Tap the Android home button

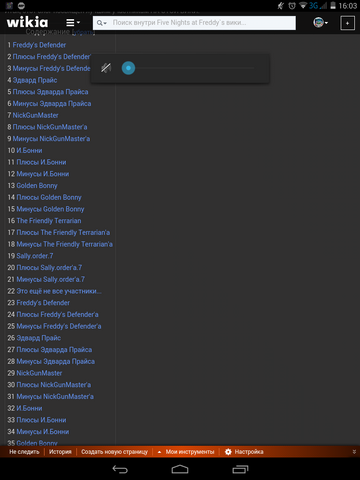click(x=180, y=469)
